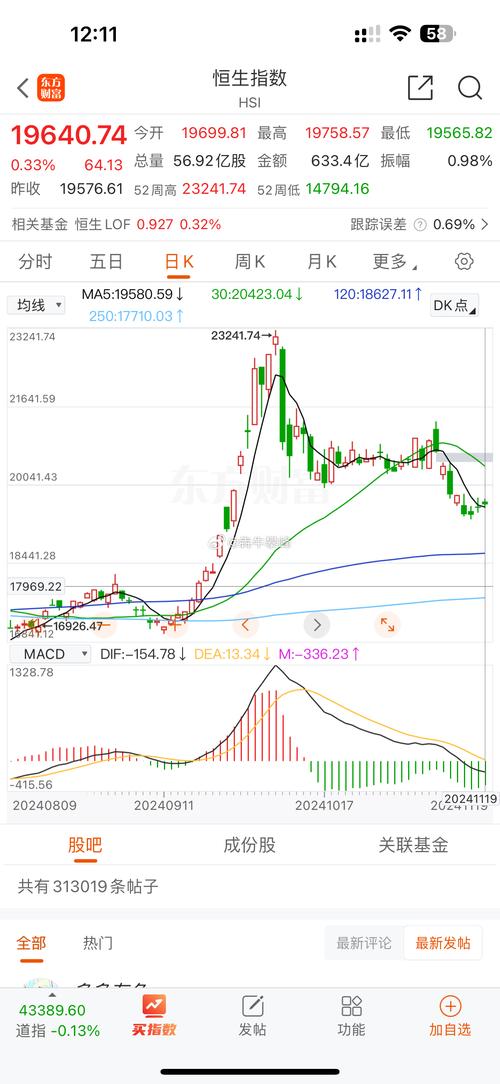Viewport: 500px width, 1084px height.
Task: Tap 共有313019条帖子 count text
Action: [89, 886]
